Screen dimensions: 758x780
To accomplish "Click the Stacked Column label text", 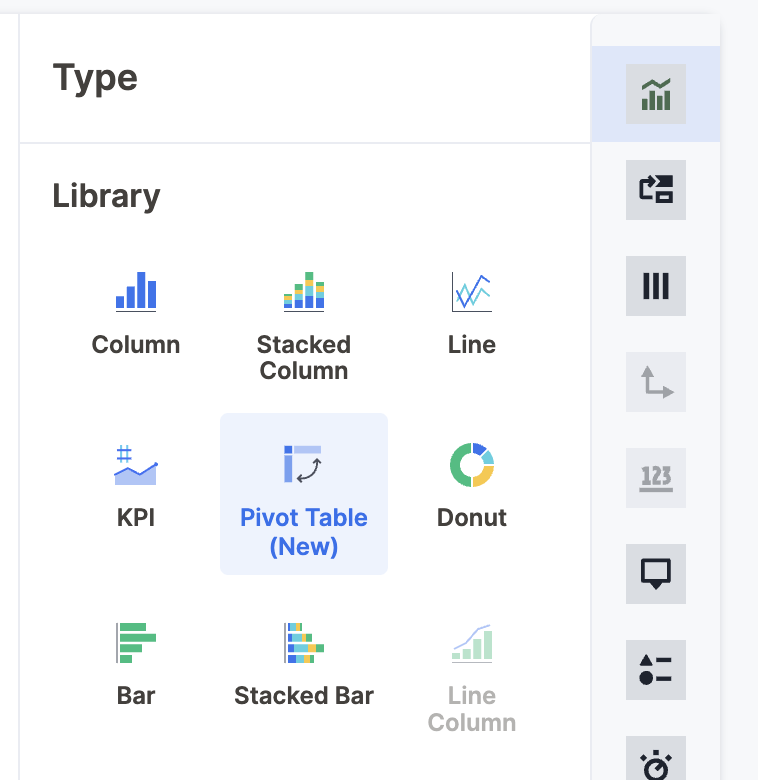I will (x=303, y=358).
